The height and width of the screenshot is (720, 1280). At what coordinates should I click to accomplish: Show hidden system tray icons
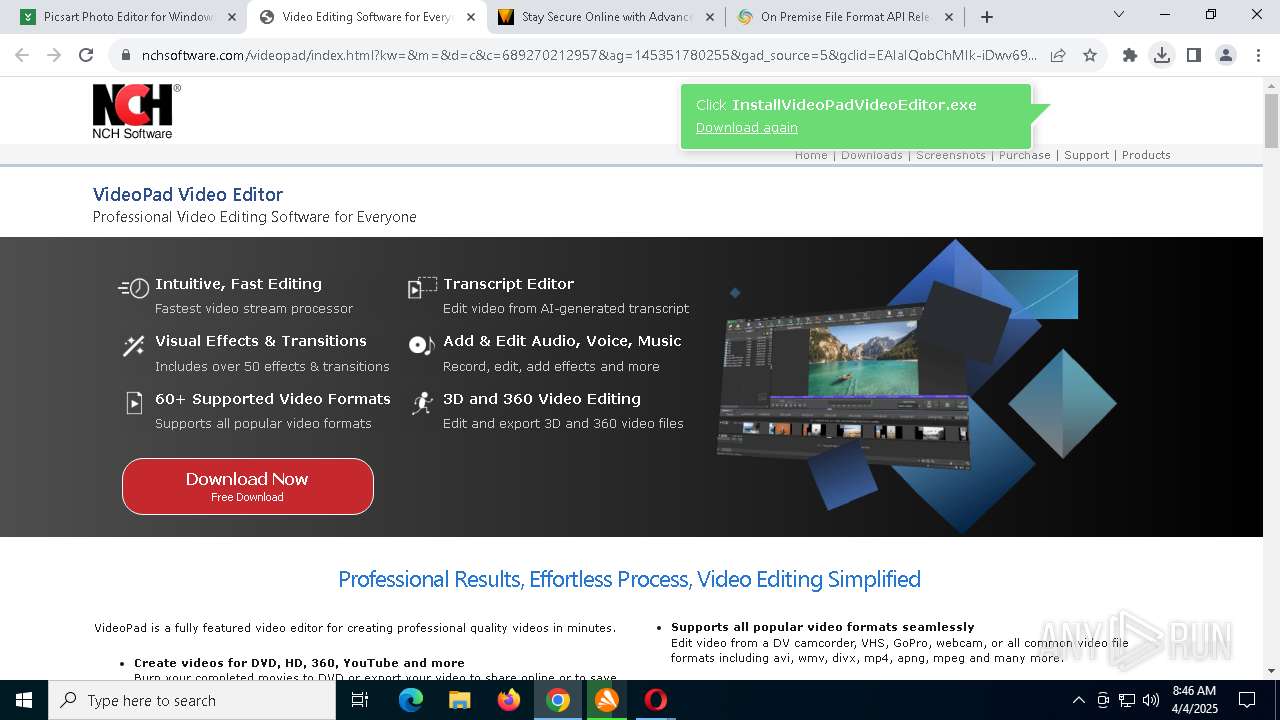pyautogui.click(x=1078, y=700)
